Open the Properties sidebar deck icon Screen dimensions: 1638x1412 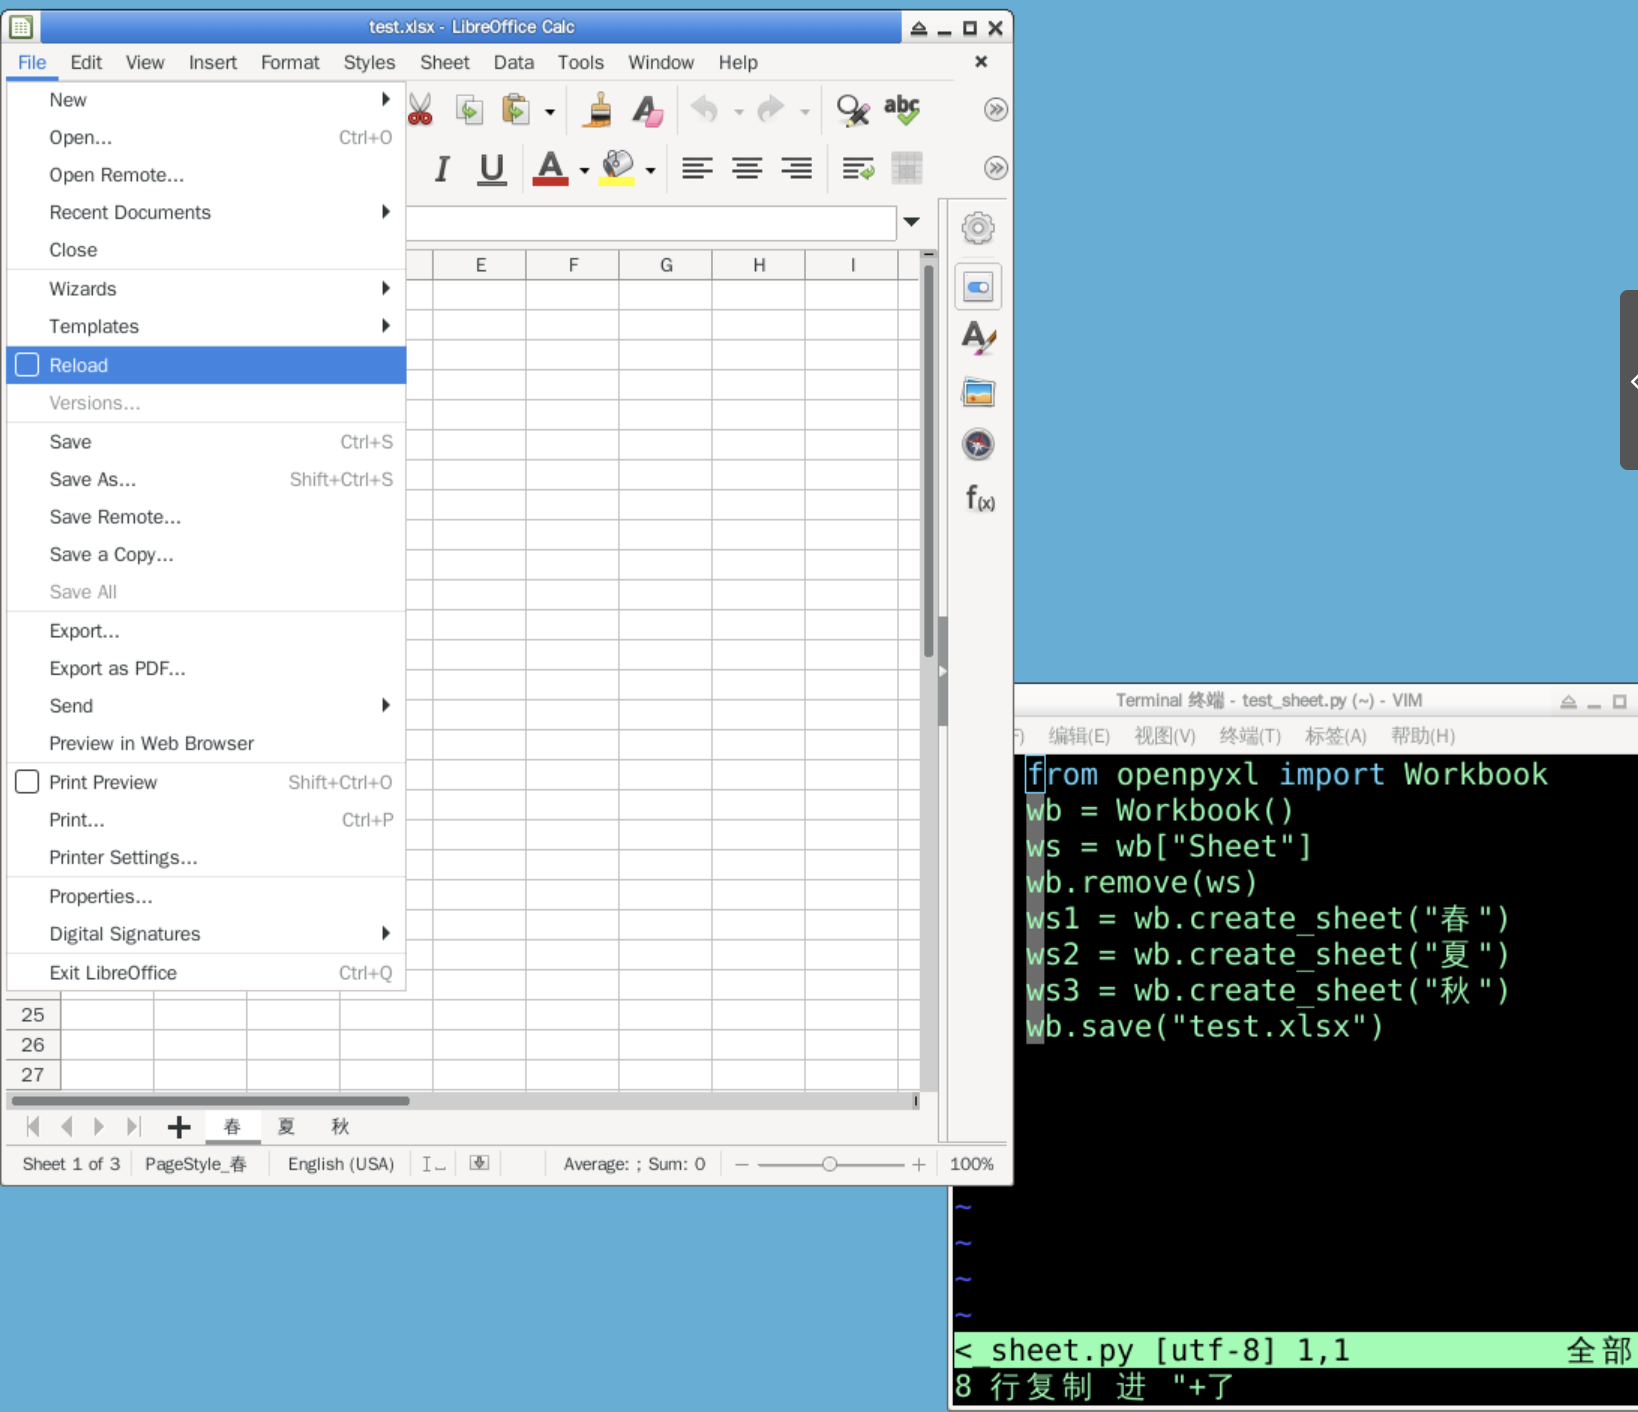tap(978, 287)
